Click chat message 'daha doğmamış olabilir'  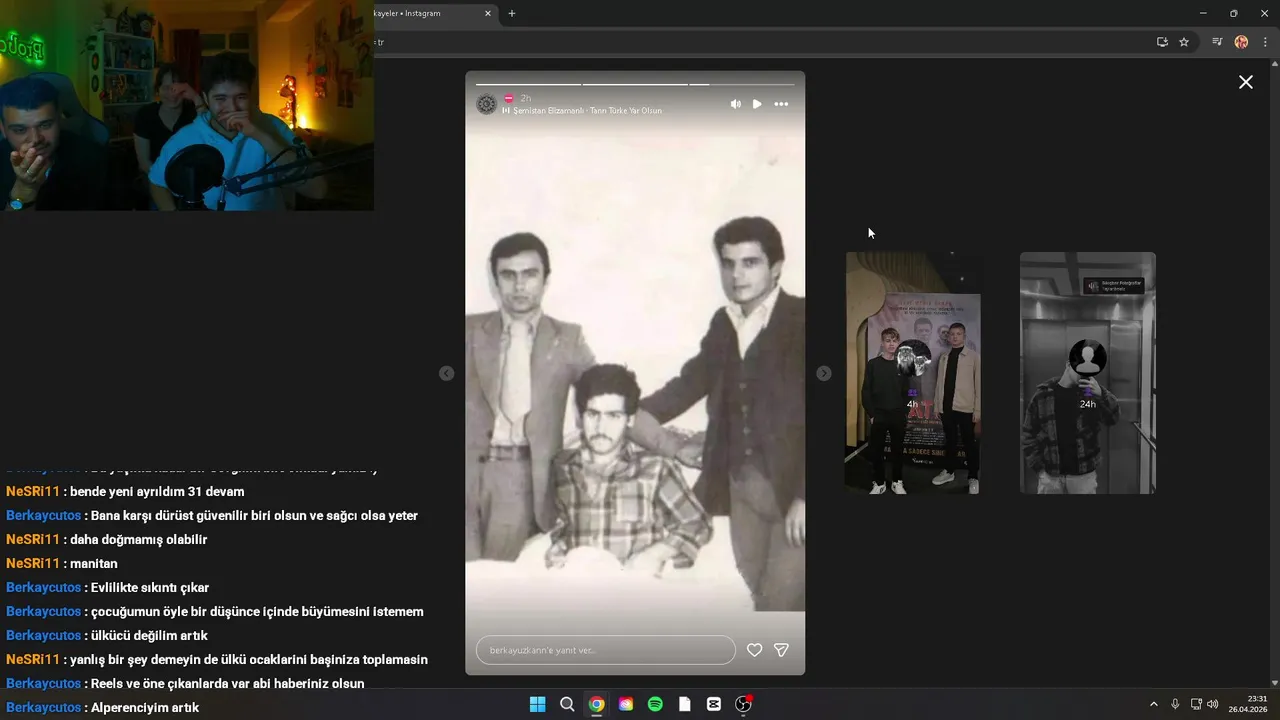tap(139, 540)
